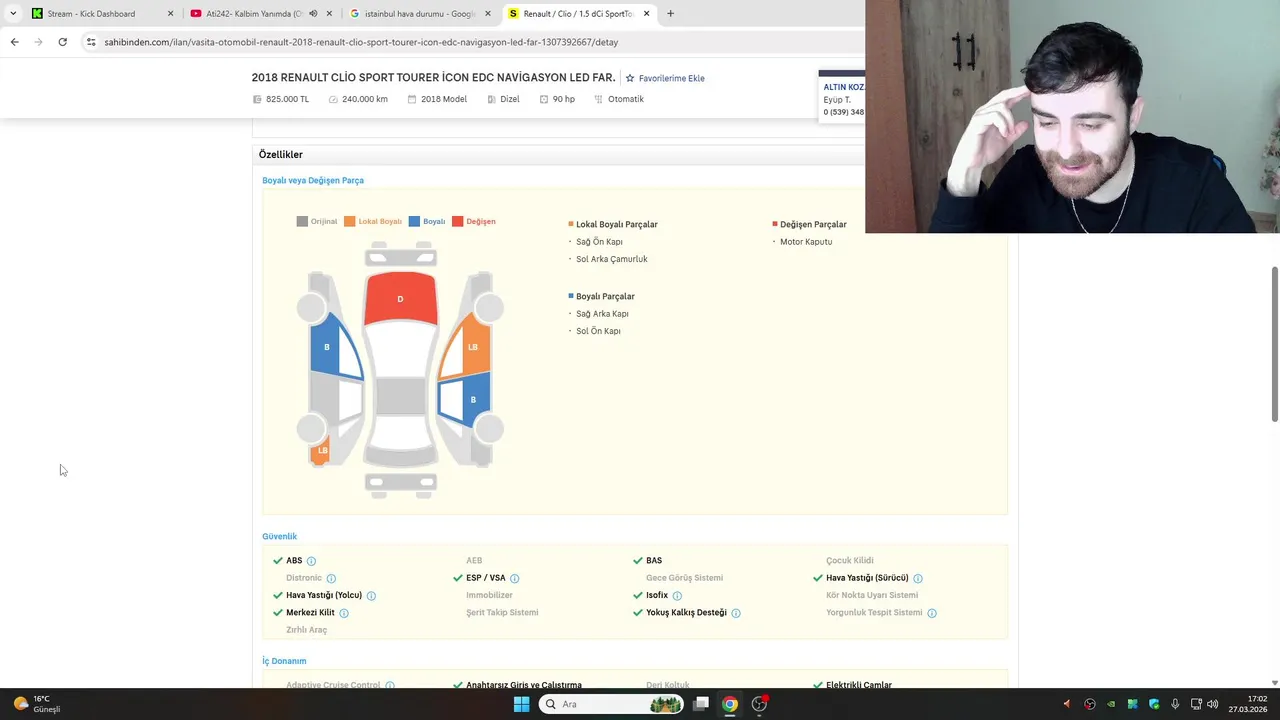The image size is (1280, 720).
Task: Click Favorilerime Ekle link
Action: point(672,78)
